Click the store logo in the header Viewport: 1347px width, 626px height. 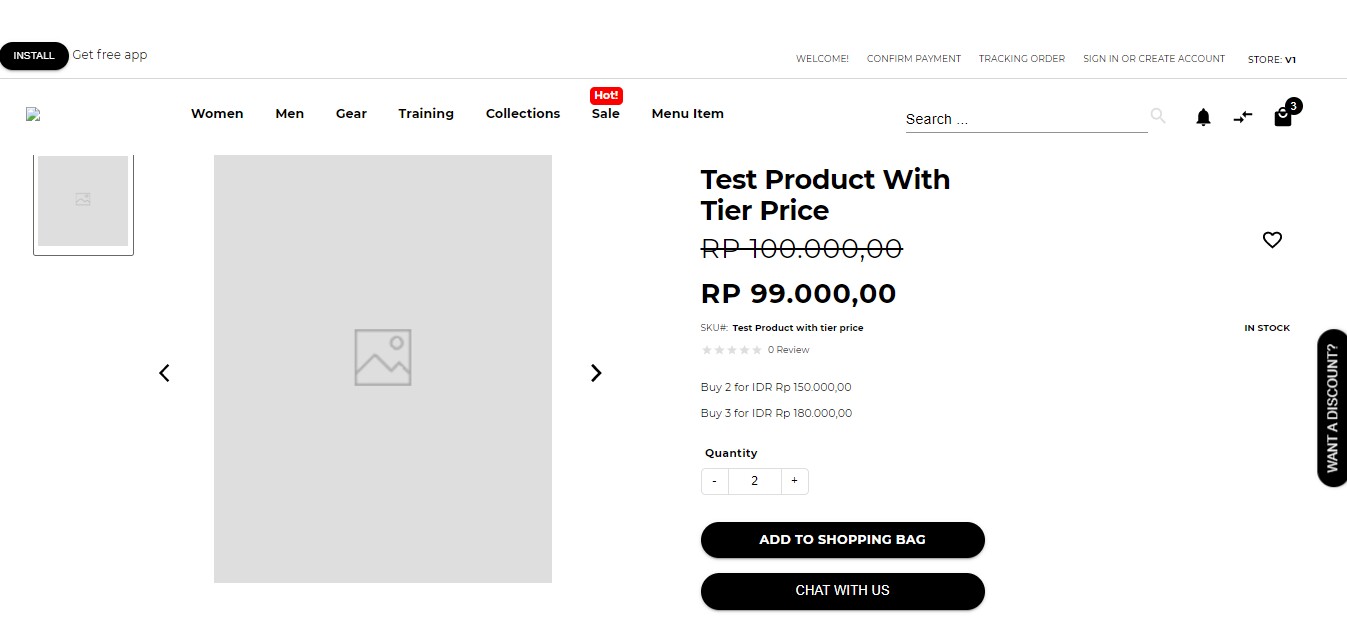(33, 113)
